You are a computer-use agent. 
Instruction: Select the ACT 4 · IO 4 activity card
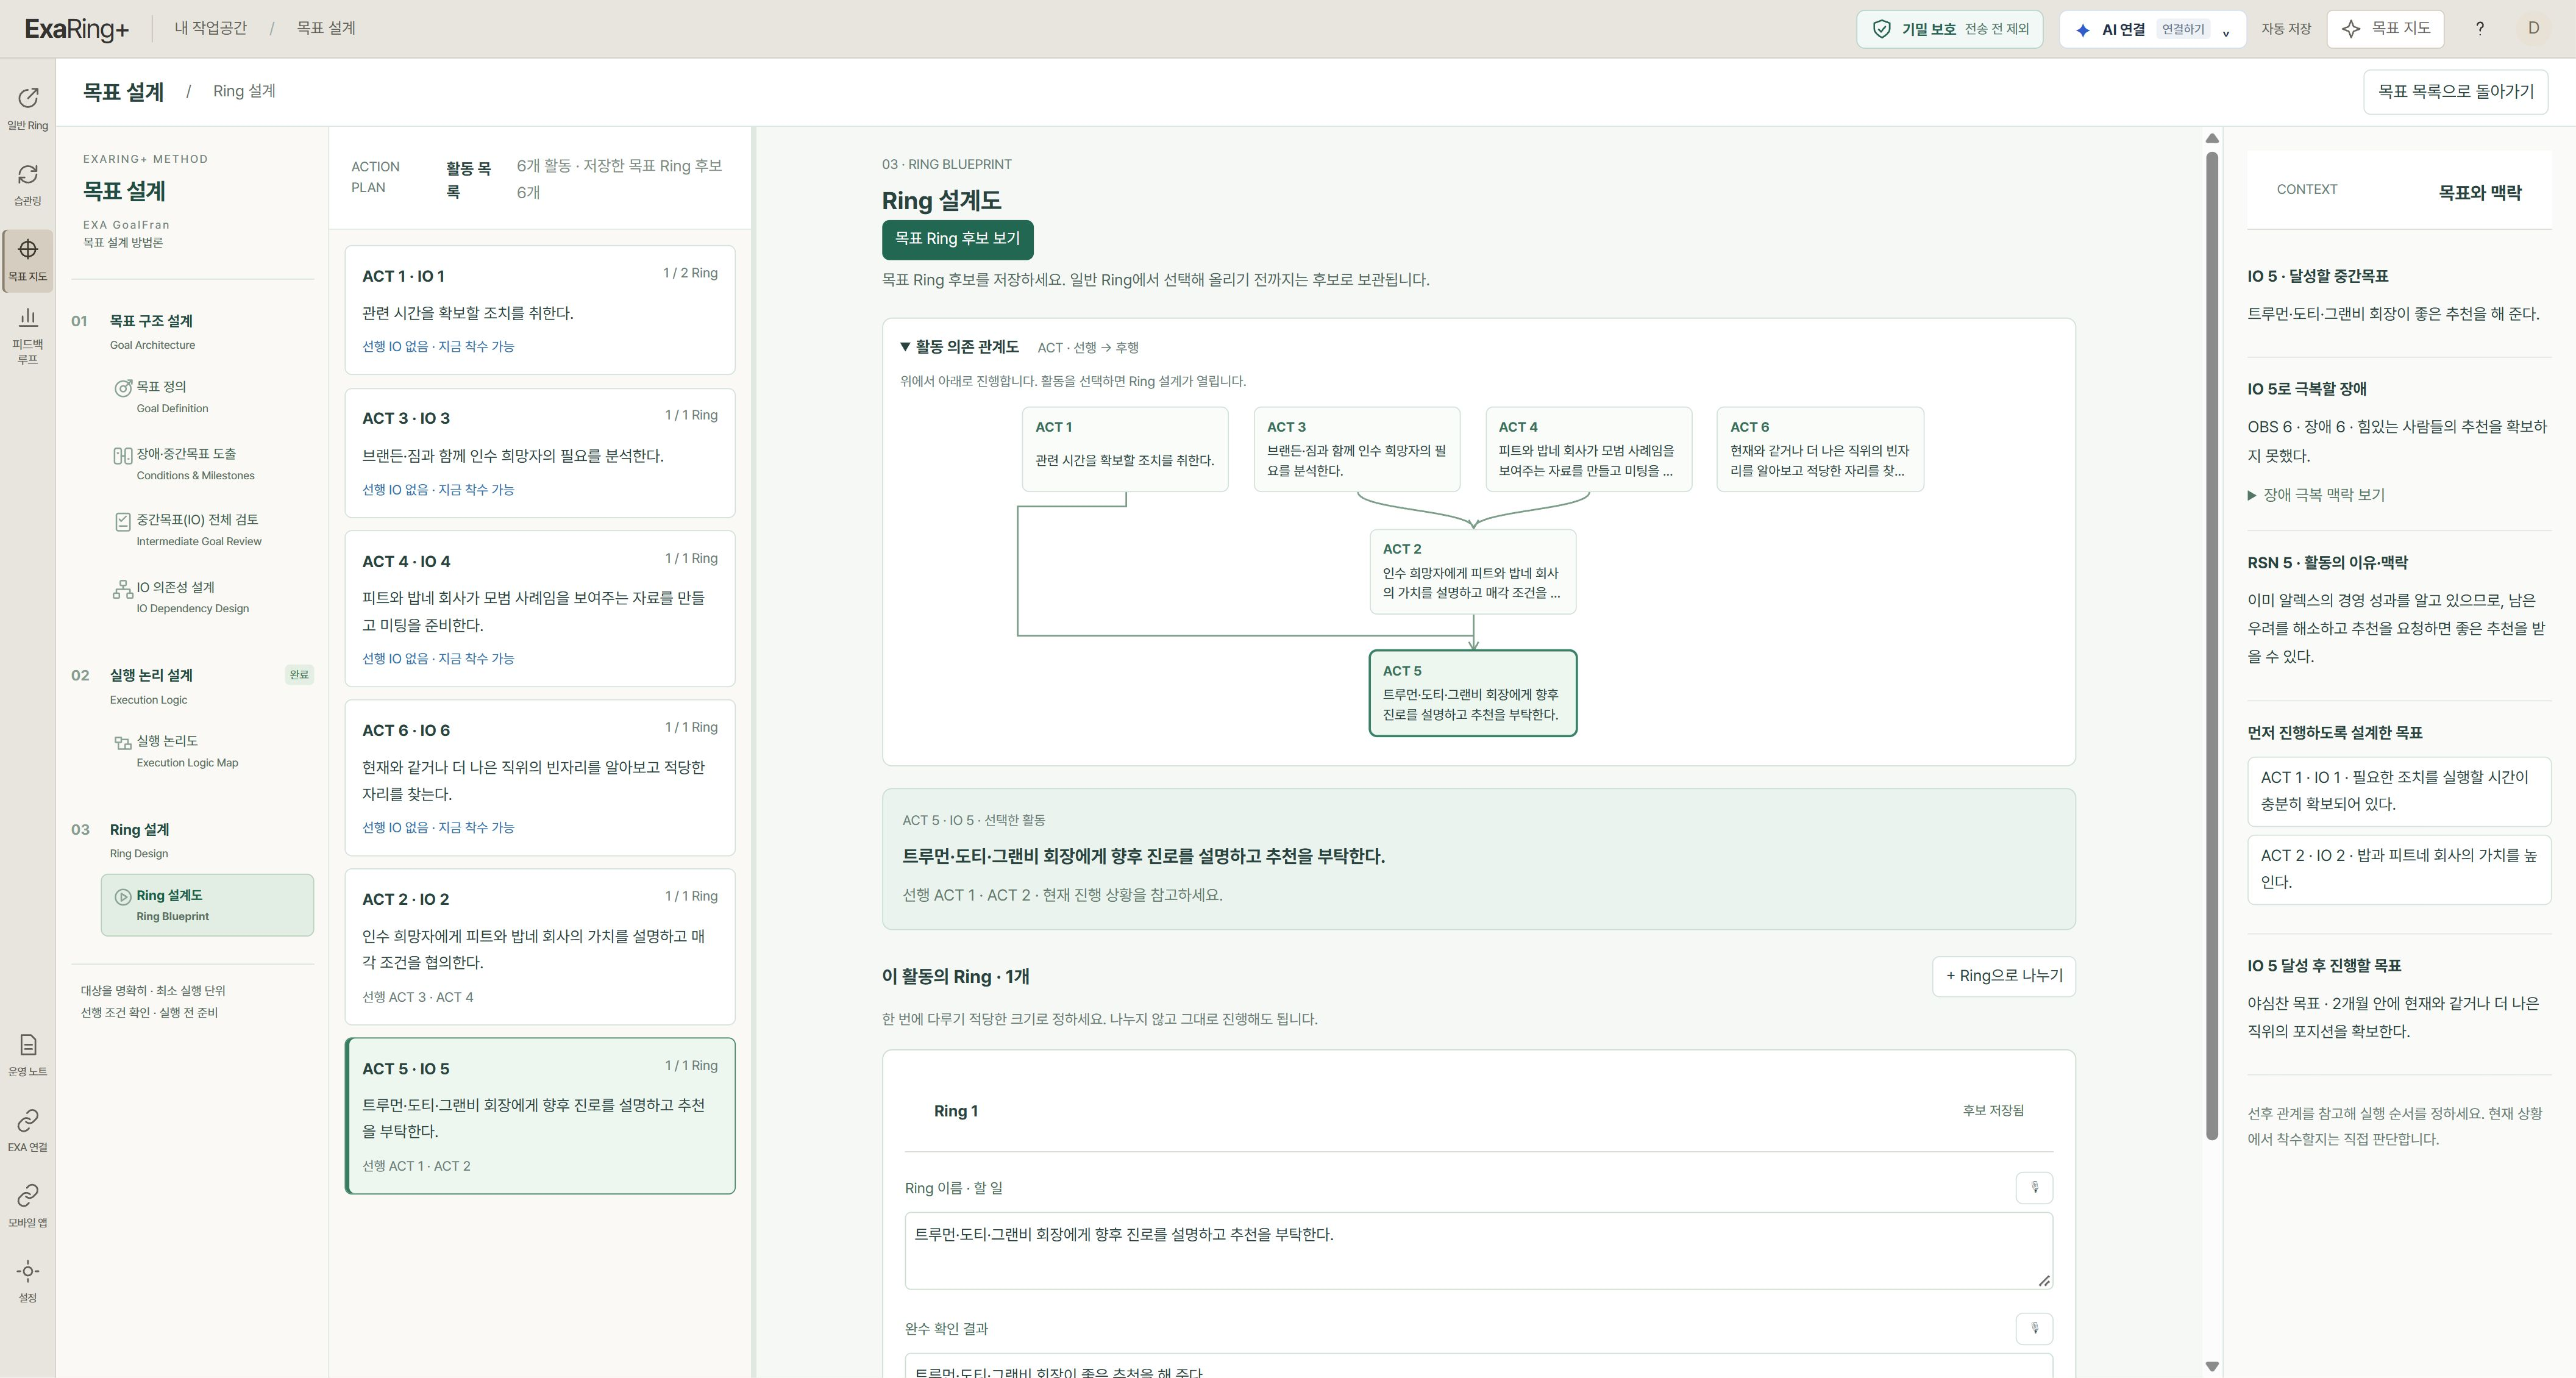540,609
